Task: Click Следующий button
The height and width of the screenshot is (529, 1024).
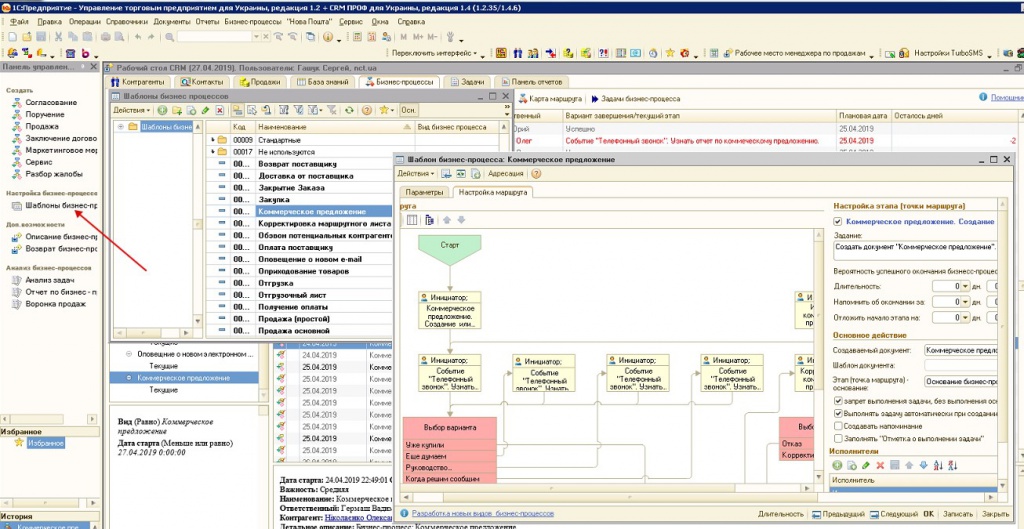Action: tap(894, 515)
